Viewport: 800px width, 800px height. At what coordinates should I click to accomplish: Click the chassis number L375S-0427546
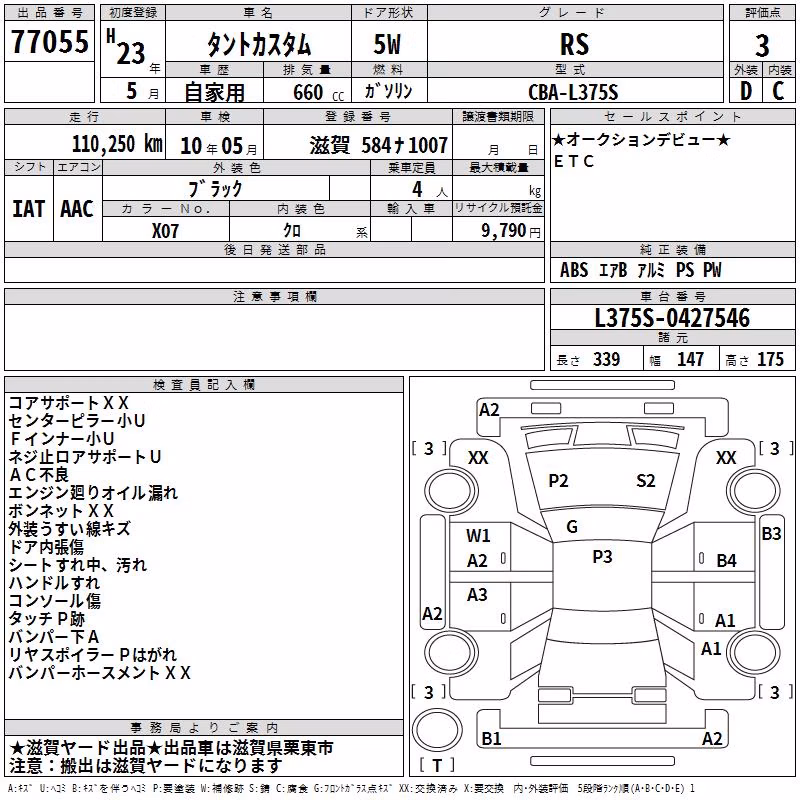click(x=672, y=318)
